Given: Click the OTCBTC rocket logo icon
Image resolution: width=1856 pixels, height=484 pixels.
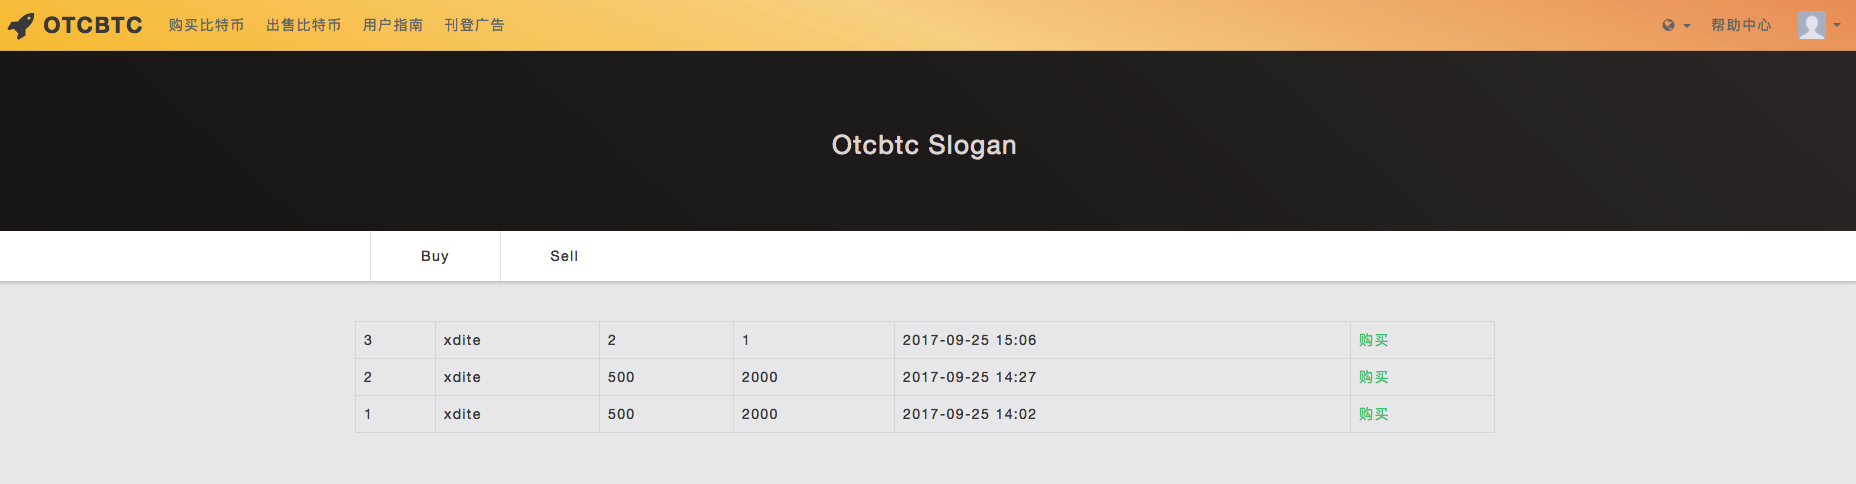Looking at the screenshot, I should (x=21, y=25).
